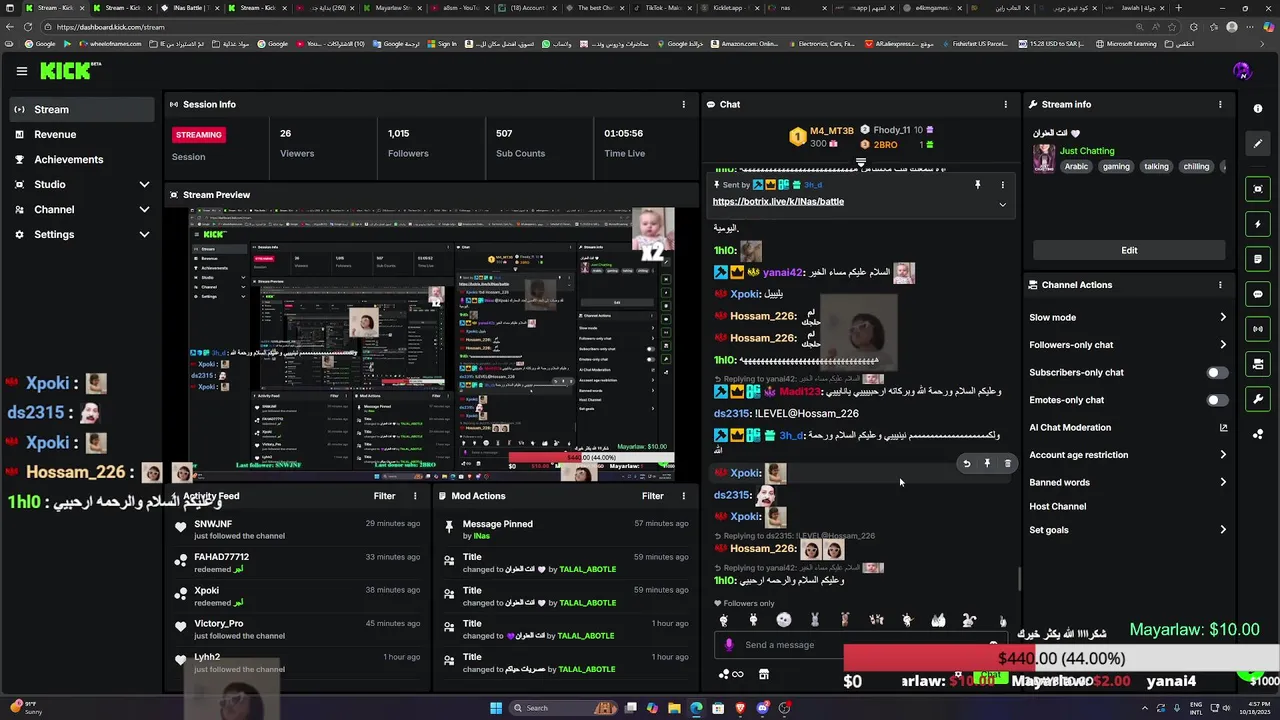The image size is (1280, 720).
Task: Open Activity Feed three-dot options
Action: 415,496
